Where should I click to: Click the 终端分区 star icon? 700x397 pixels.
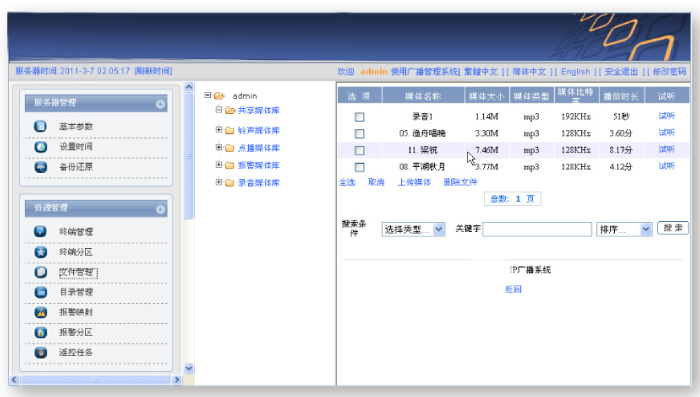41,252
